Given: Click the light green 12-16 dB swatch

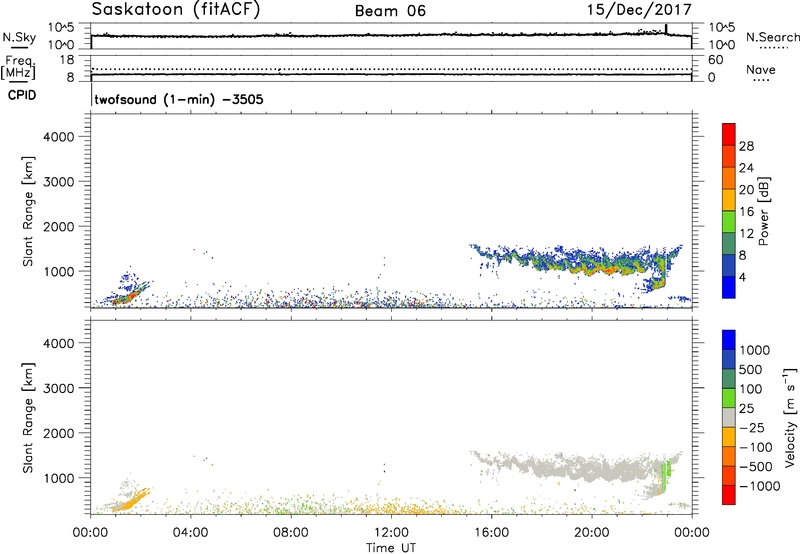Looking at the screenshot, I should tap(729, 221).
